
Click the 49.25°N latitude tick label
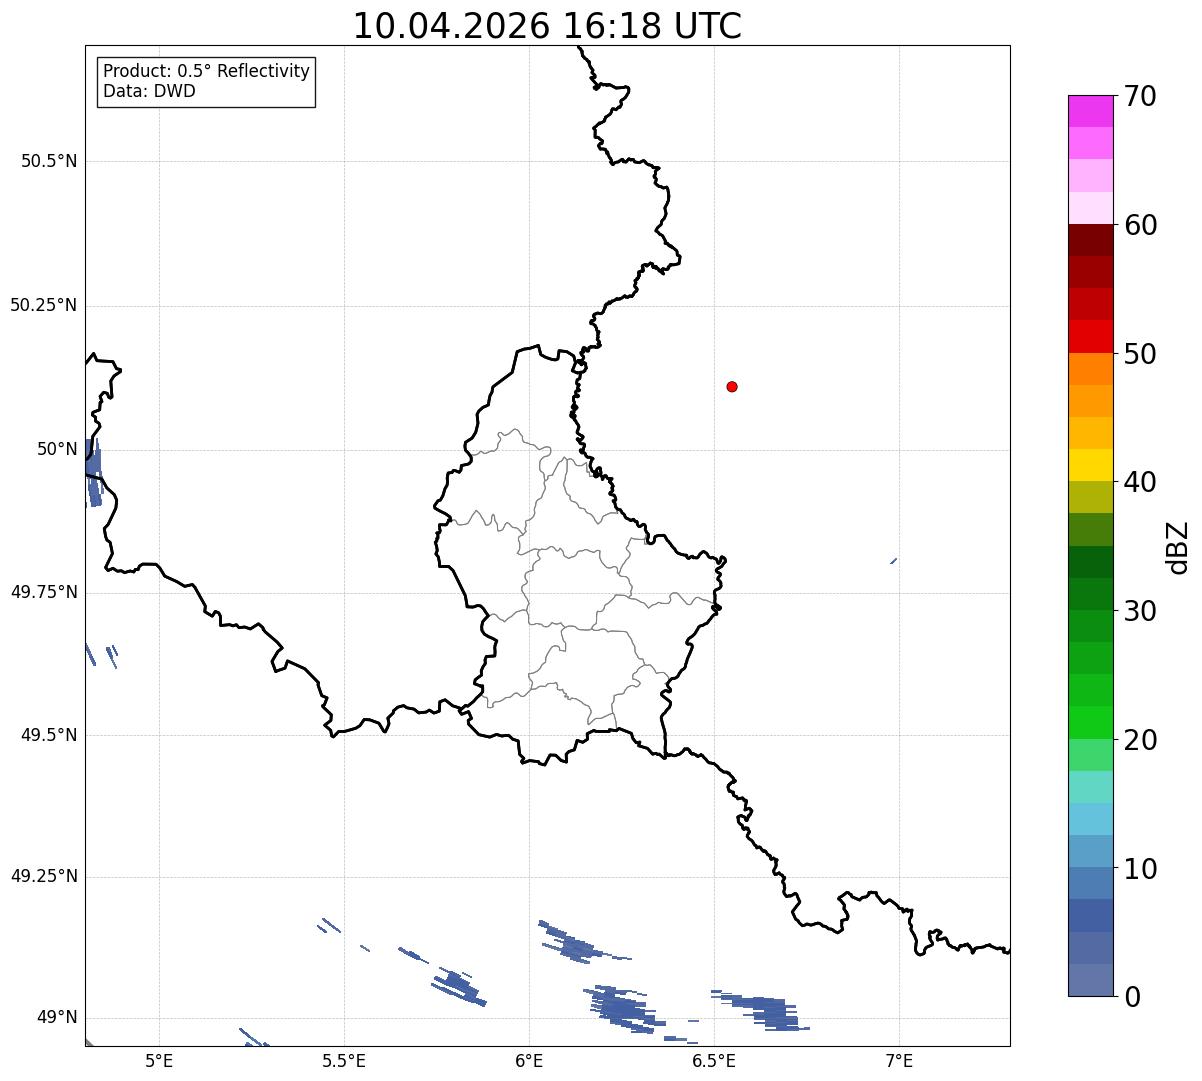point(44,876)
